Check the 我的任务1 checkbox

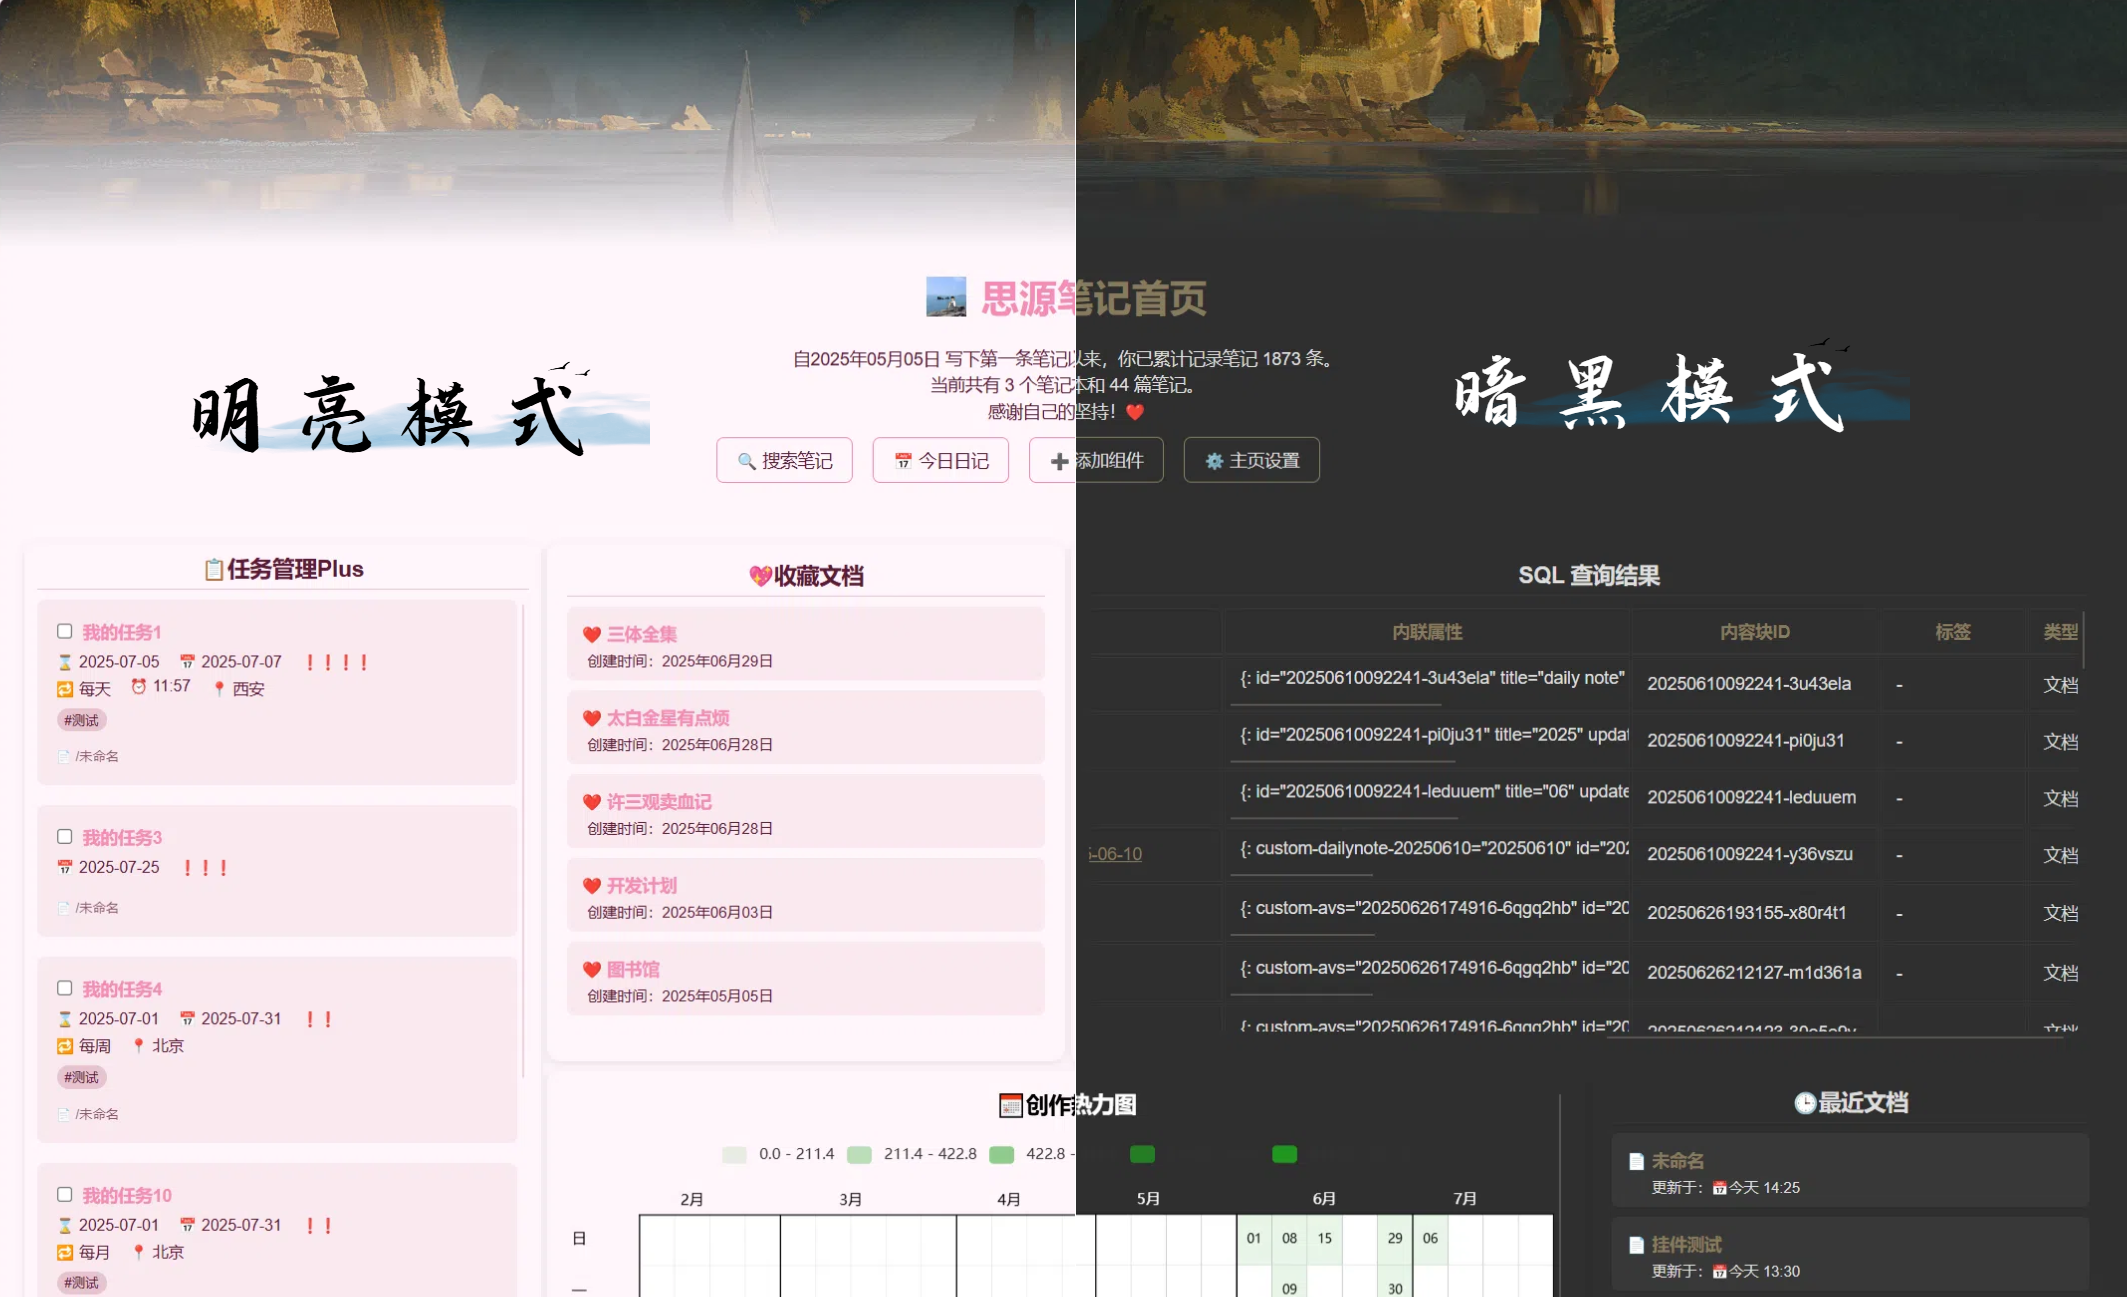click(65, 631)
